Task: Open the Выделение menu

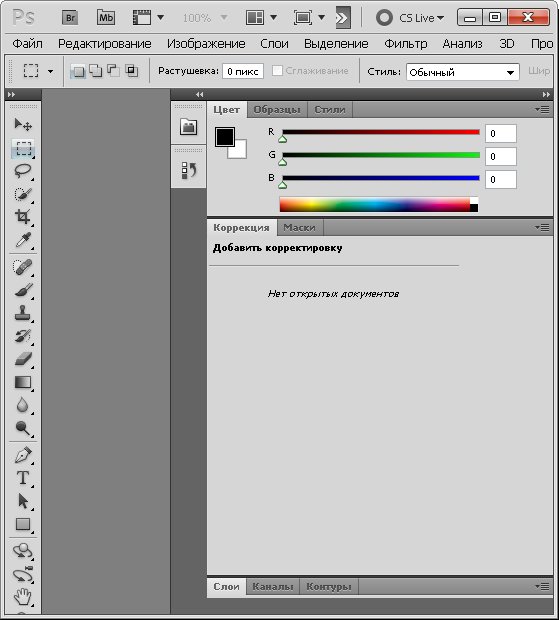Action: (336, 43)
